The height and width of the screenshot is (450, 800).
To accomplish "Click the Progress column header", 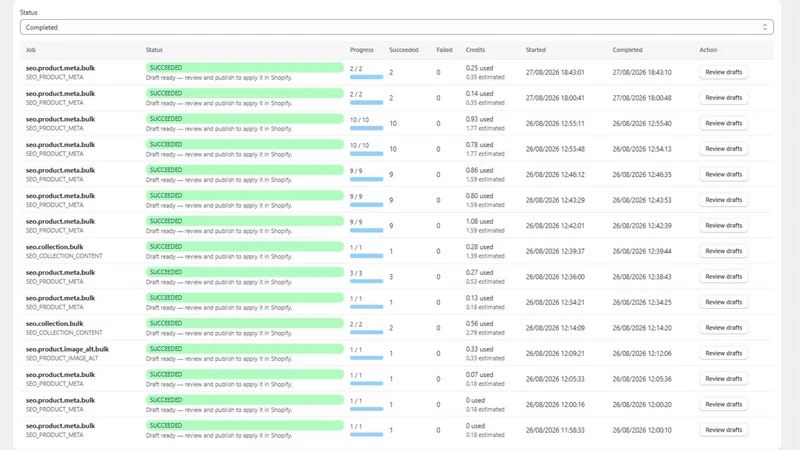I will (362, 50).
